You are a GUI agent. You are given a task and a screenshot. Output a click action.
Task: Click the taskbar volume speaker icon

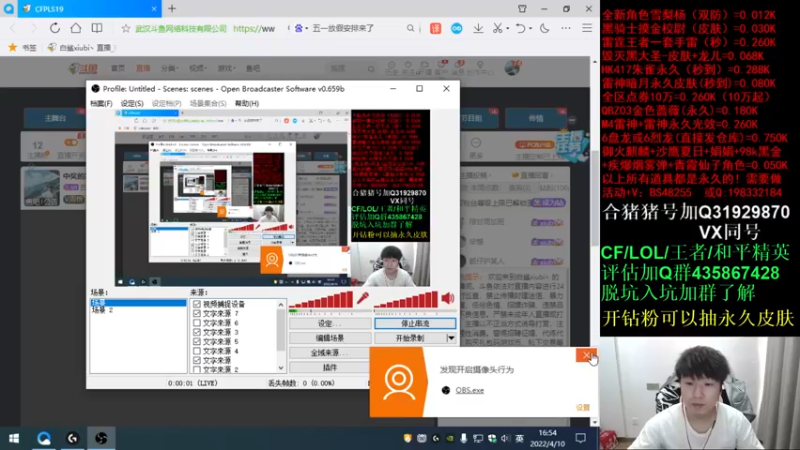coord(505,438)
